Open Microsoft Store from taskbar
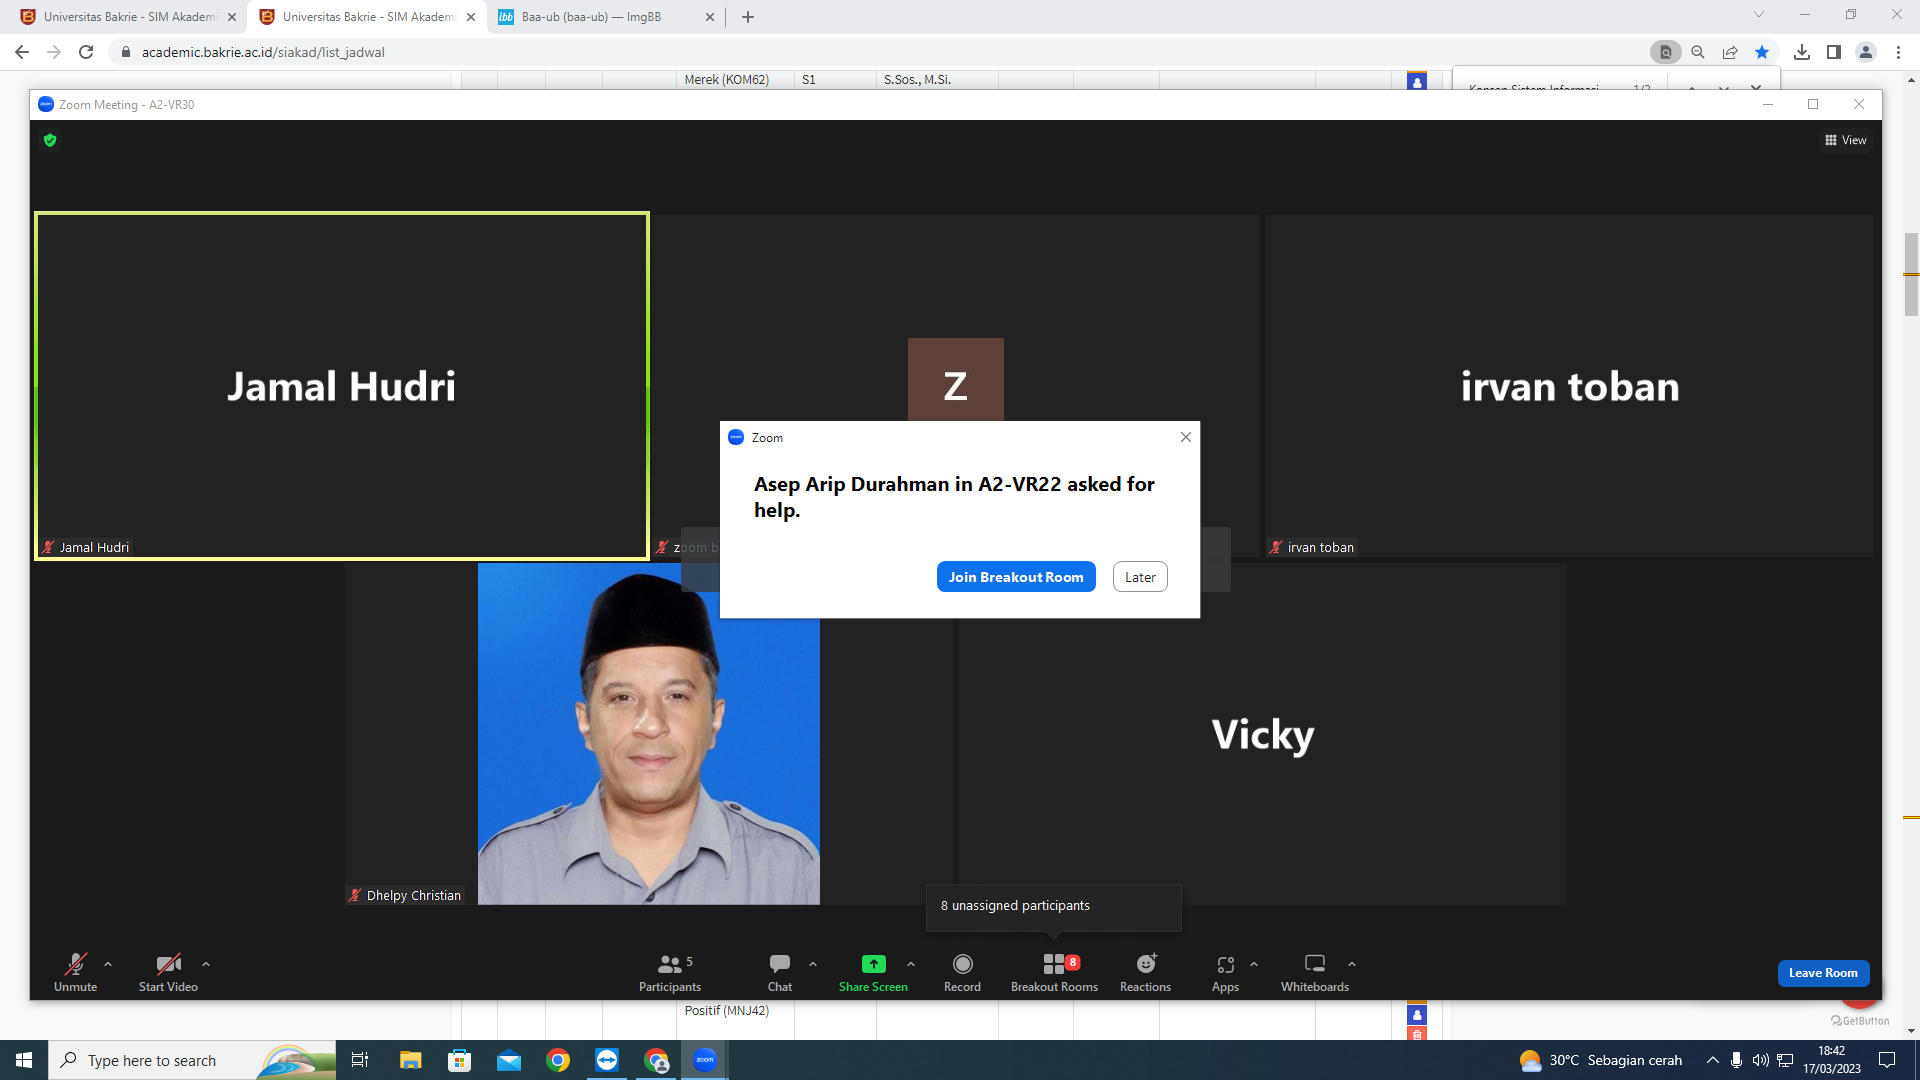This screenshot has width=1920, height=1080. [459, 1060]
